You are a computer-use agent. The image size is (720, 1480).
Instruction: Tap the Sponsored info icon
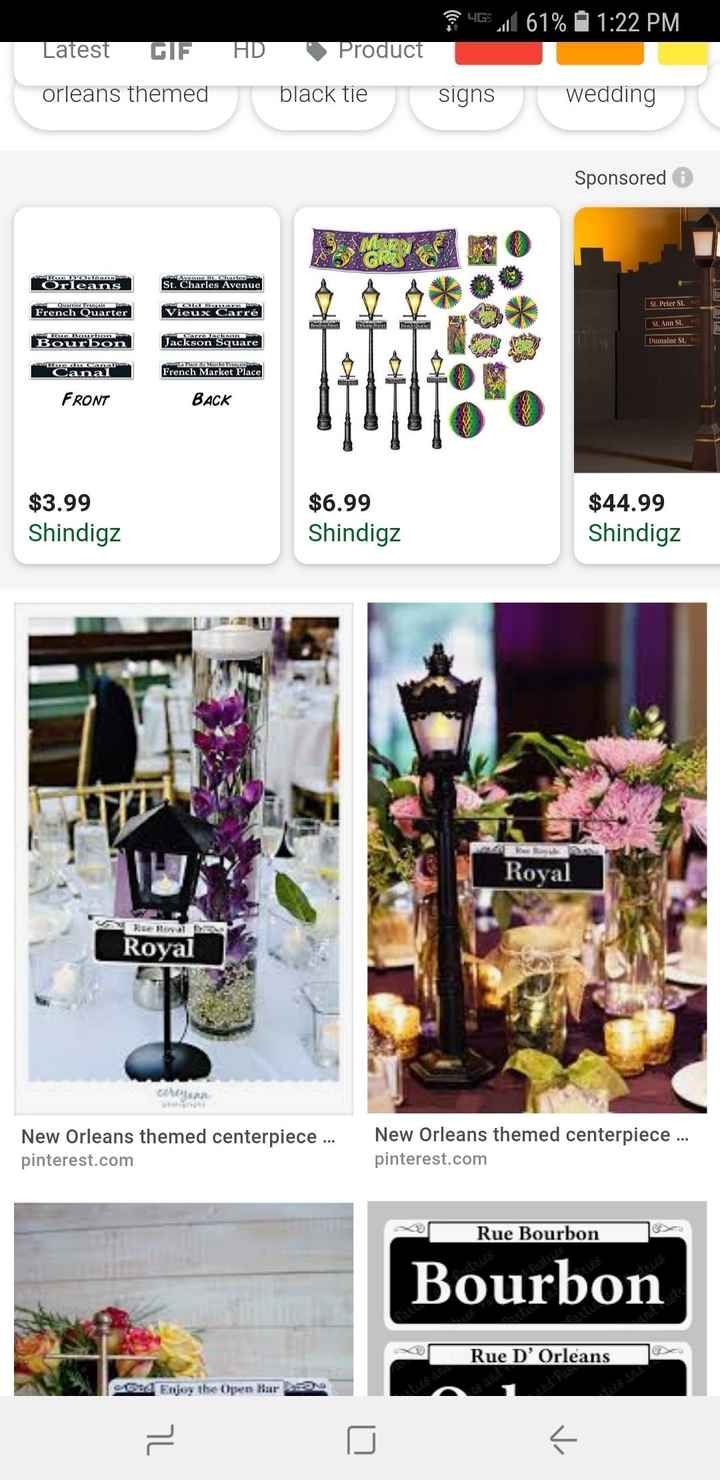(683, 177)
